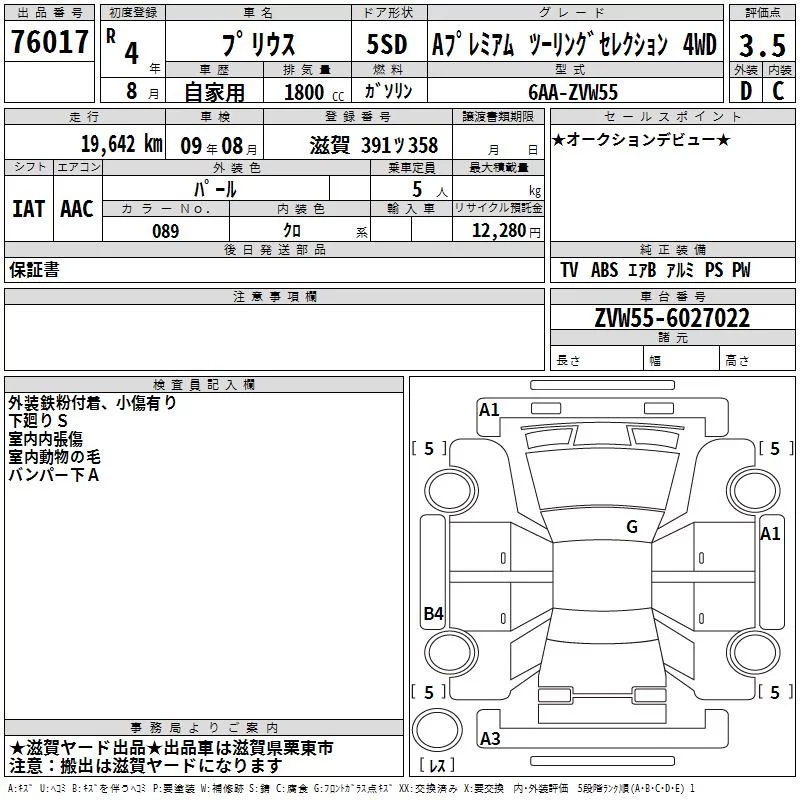Viewport: 800px width, 800px height.
Task: Select damage mark A1 on top bumper
Action: point(489,410)
